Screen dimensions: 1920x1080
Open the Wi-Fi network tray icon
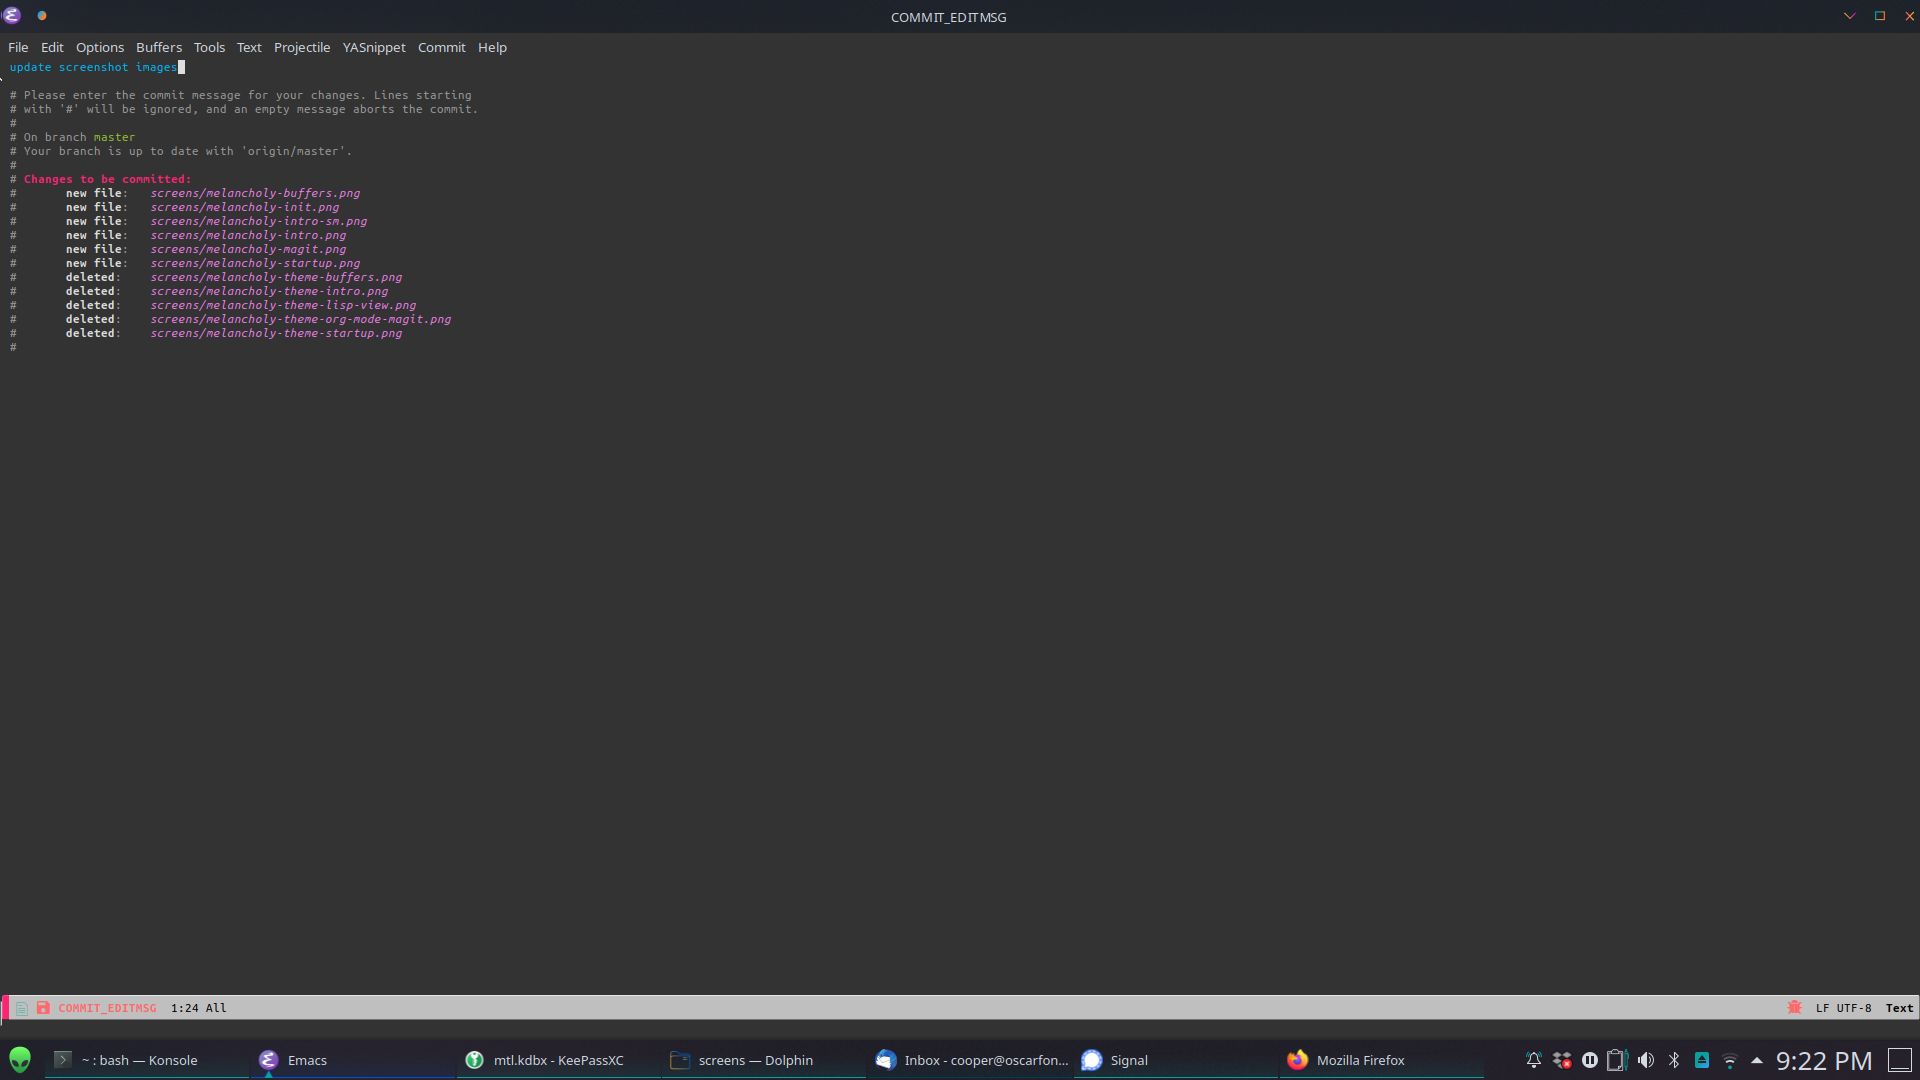(1730, 1061)
